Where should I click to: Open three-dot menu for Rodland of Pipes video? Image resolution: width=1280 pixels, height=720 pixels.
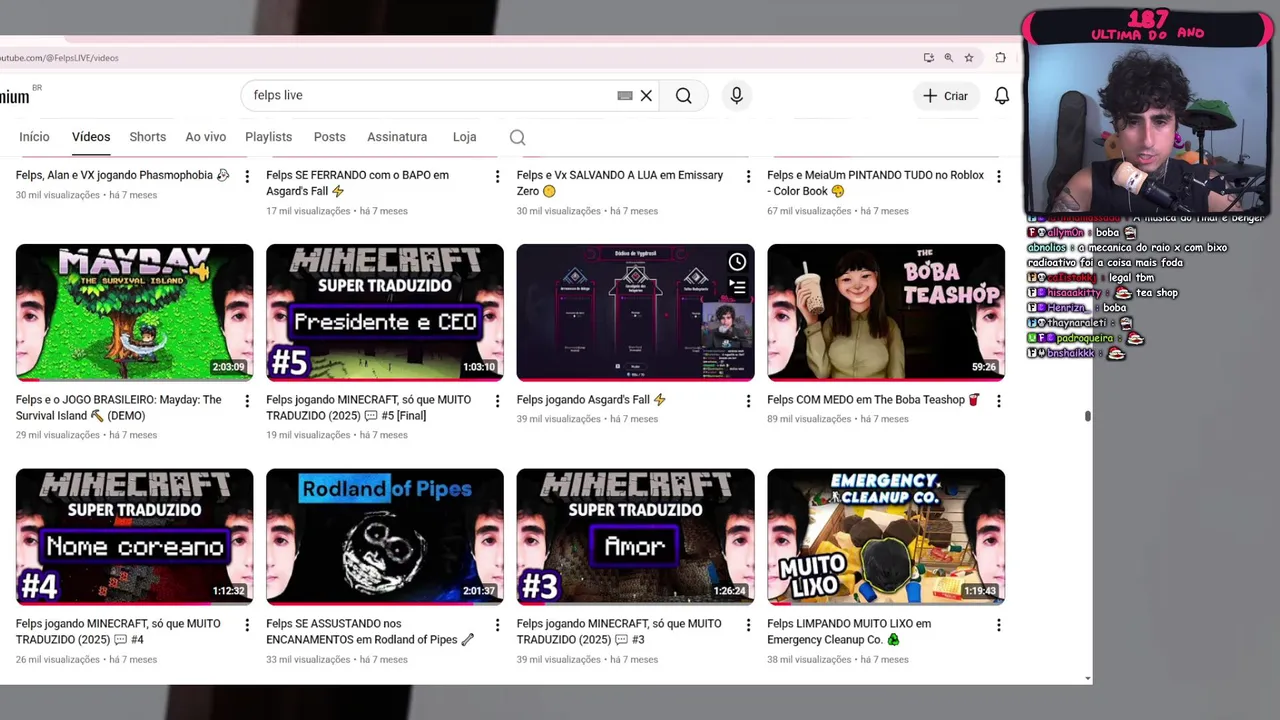(x=497, y=625)
